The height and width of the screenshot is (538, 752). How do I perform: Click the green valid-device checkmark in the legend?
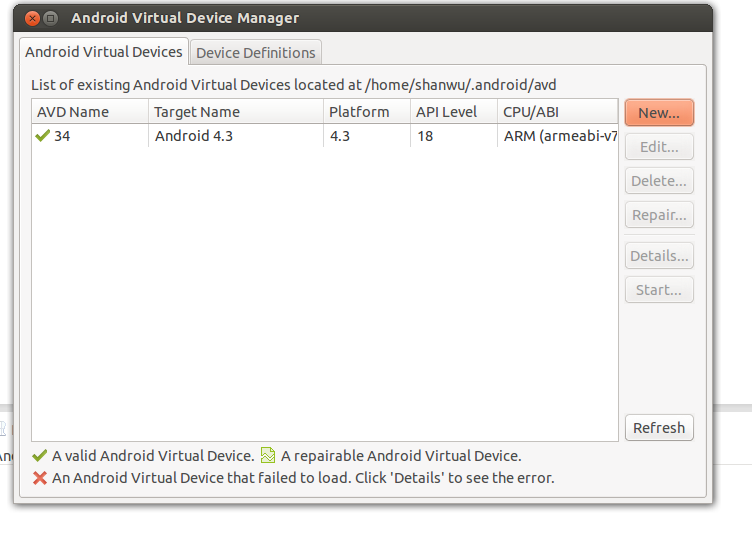point(40,456)
